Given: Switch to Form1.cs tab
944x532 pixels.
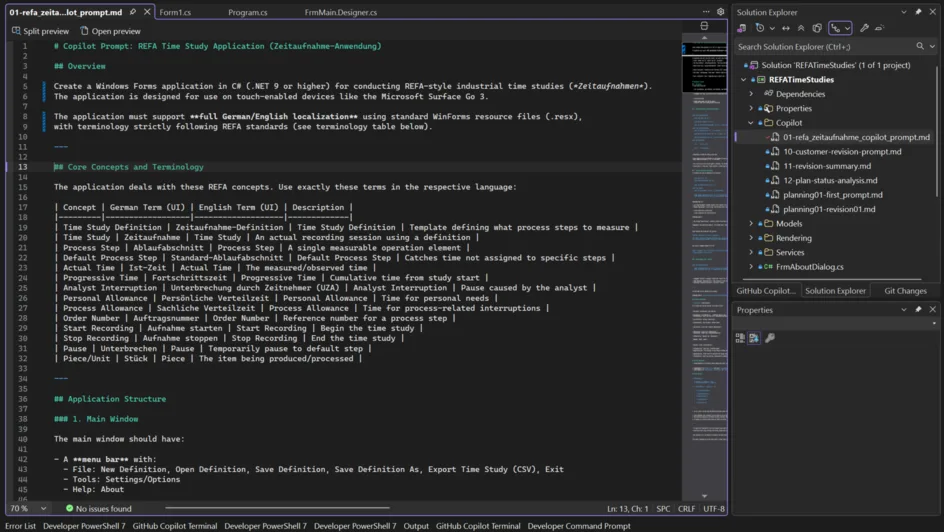Looking at the screenshot, I should 175,12.
